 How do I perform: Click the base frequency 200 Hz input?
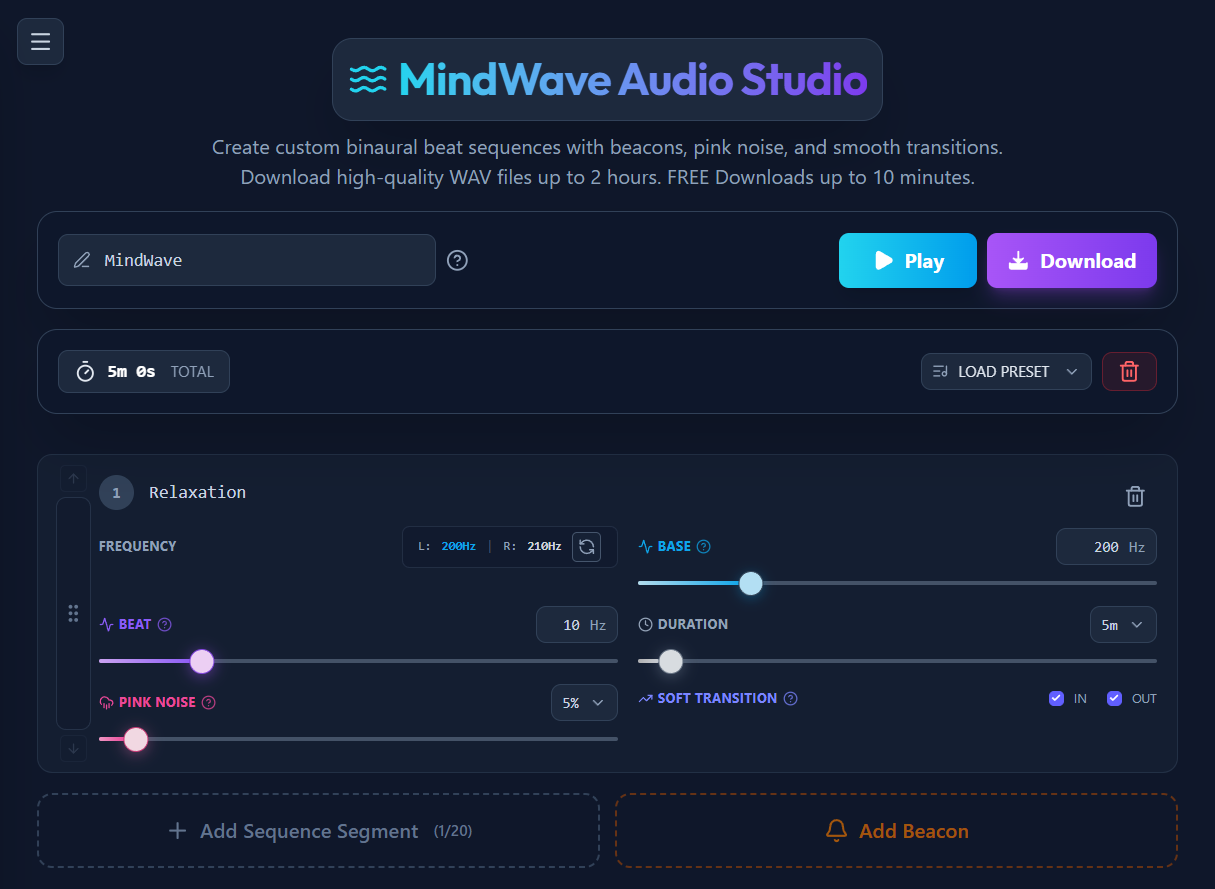1106,547
